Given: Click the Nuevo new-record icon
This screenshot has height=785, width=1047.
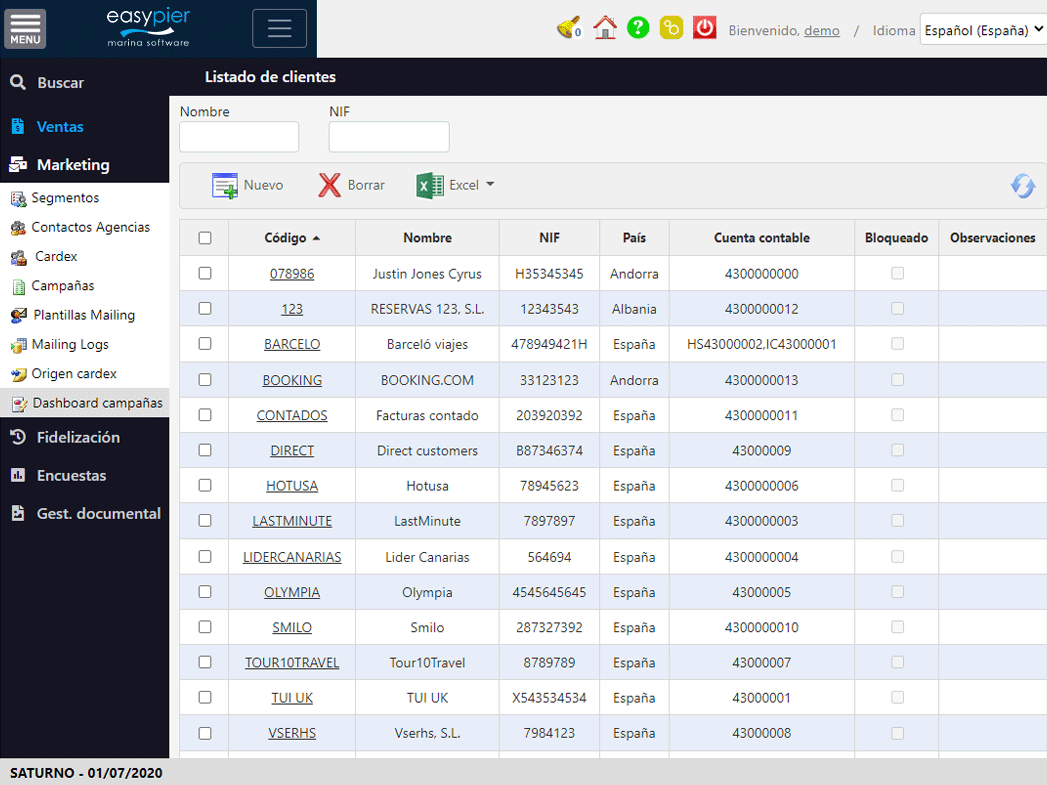Looking at the screenshot, I should 224,186.
